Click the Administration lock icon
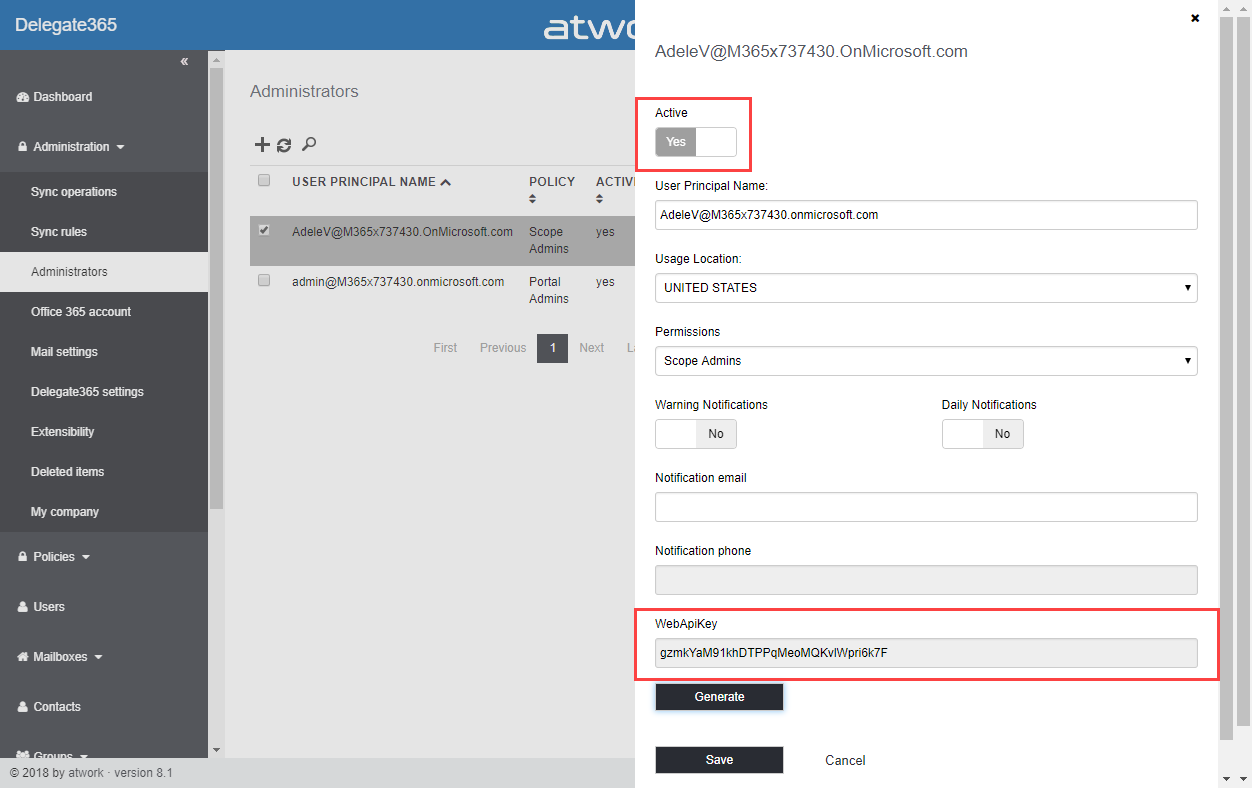This screenshot has width=1252, height=788. tap(23, 147)
